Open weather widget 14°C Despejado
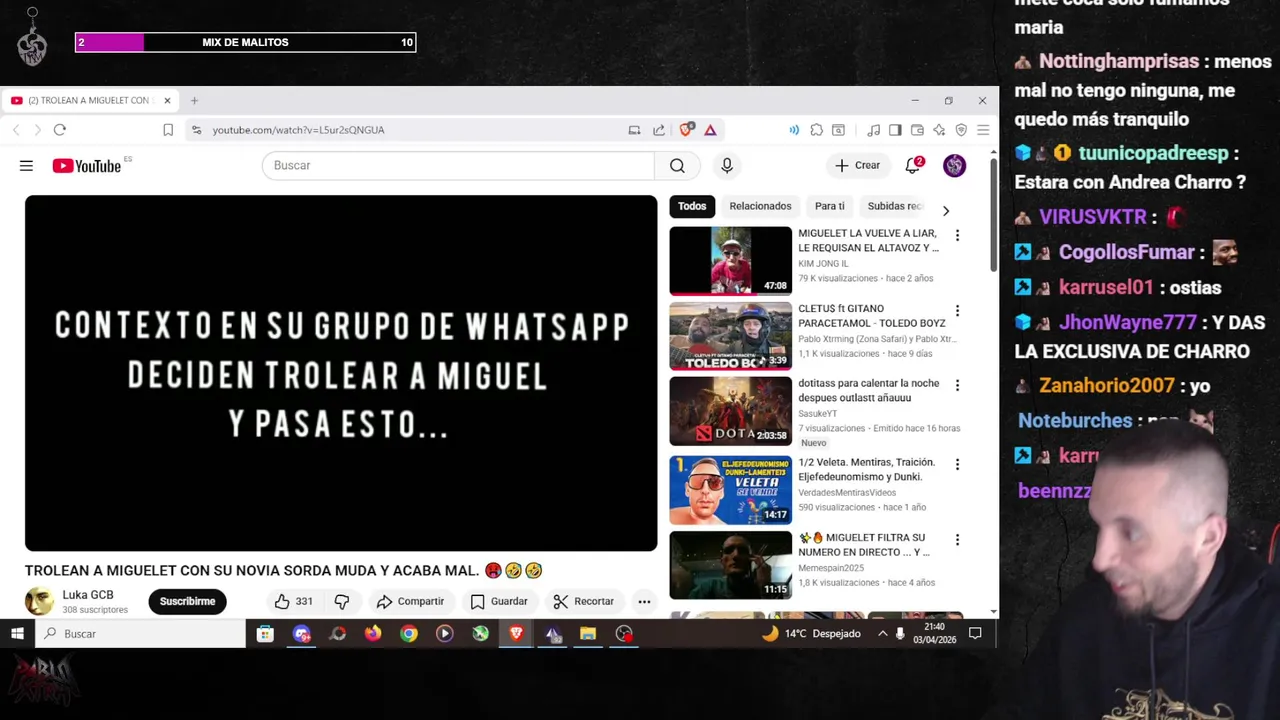Viewport: 1280px width, 720px height. tap(812, 633)
